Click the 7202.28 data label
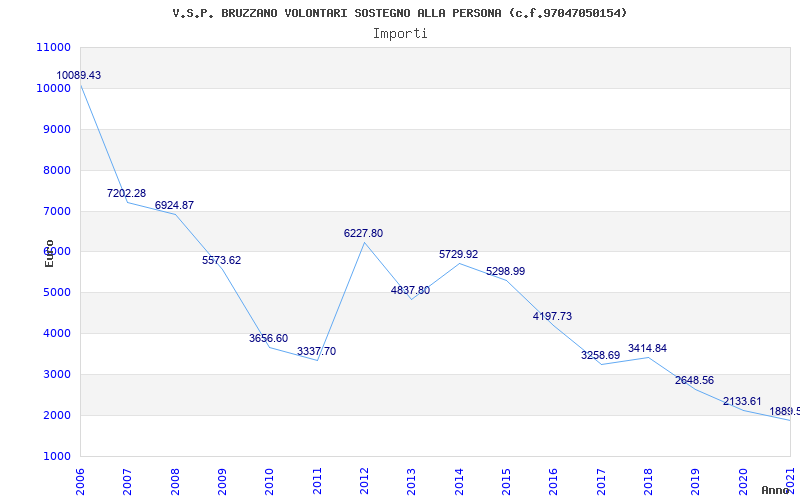Viewport: 800px width, 500px height. (127, 193)
